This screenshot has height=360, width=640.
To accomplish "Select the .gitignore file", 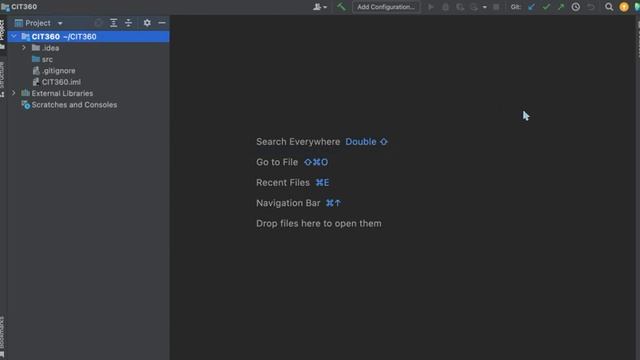I will click(x=88, y=71).
